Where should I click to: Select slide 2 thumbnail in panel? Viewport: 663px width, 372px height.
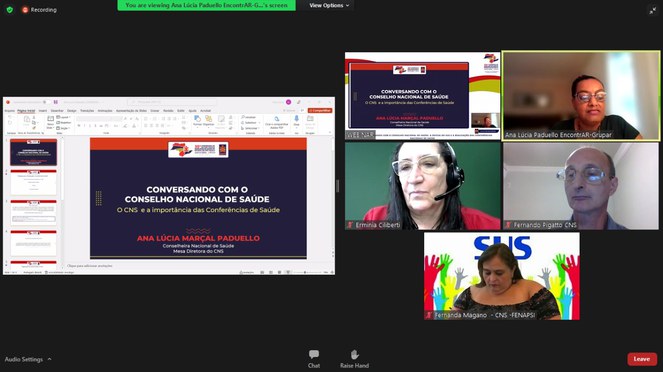33,183
